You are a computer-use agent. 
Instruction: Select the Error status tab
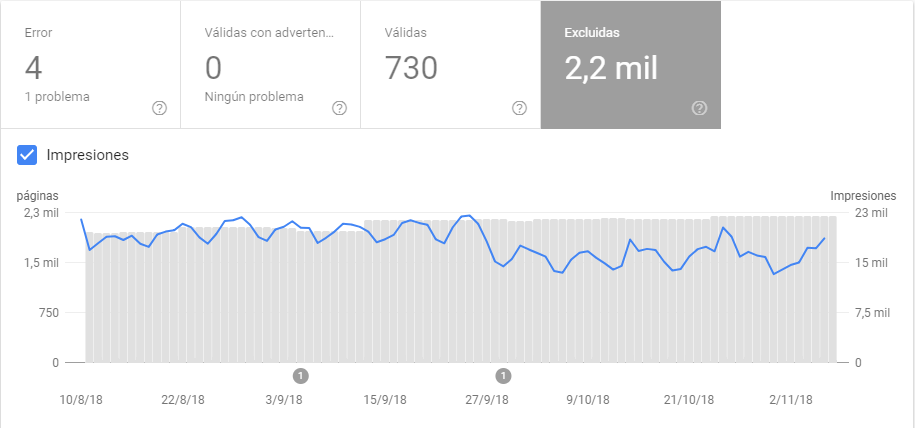click(x=90, y=64)
